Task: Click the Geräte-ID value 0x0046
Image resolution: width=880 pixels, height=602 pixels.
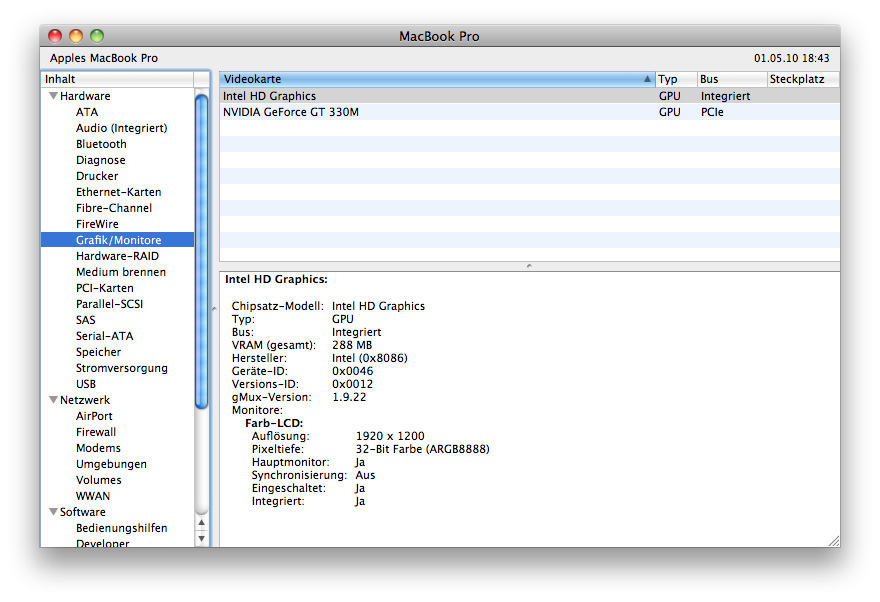Action: coord(352,371)
